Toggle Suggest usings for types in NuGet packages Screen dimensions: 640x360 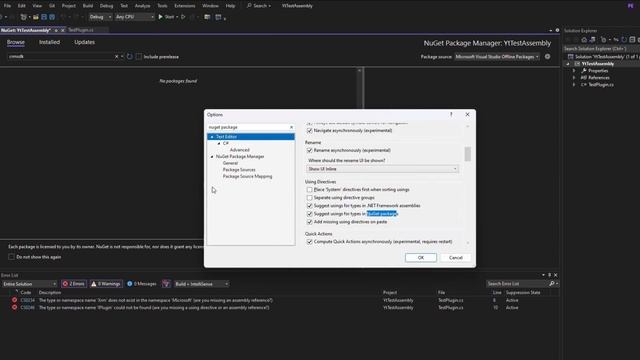309,214
